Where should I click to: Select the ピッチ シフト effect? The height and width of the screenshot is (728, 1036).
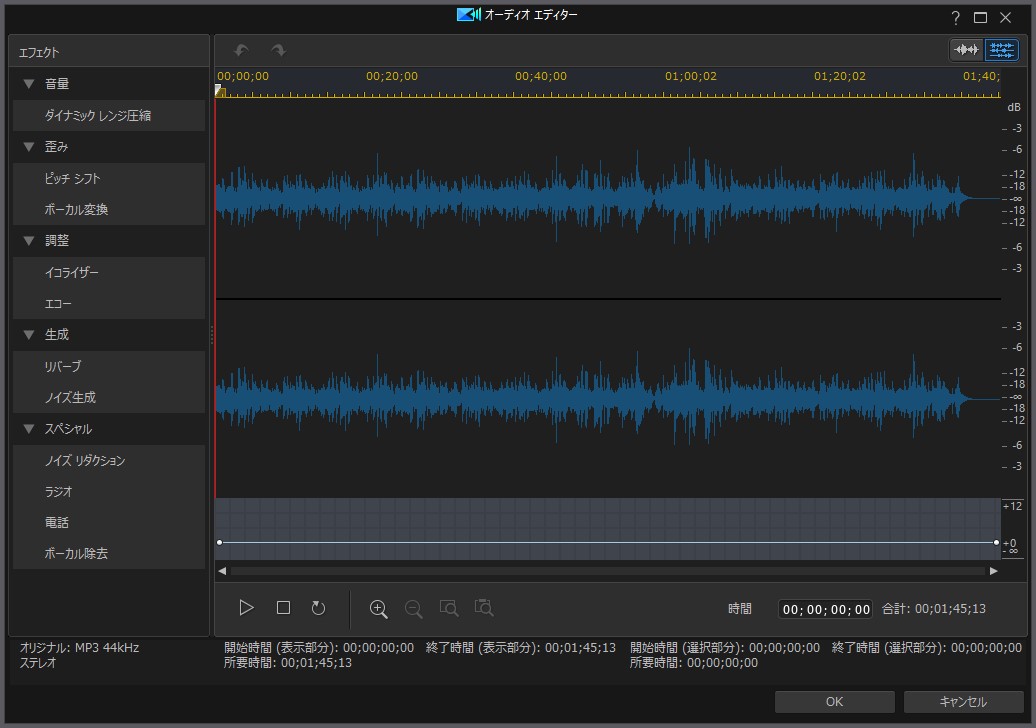(109, 178)
